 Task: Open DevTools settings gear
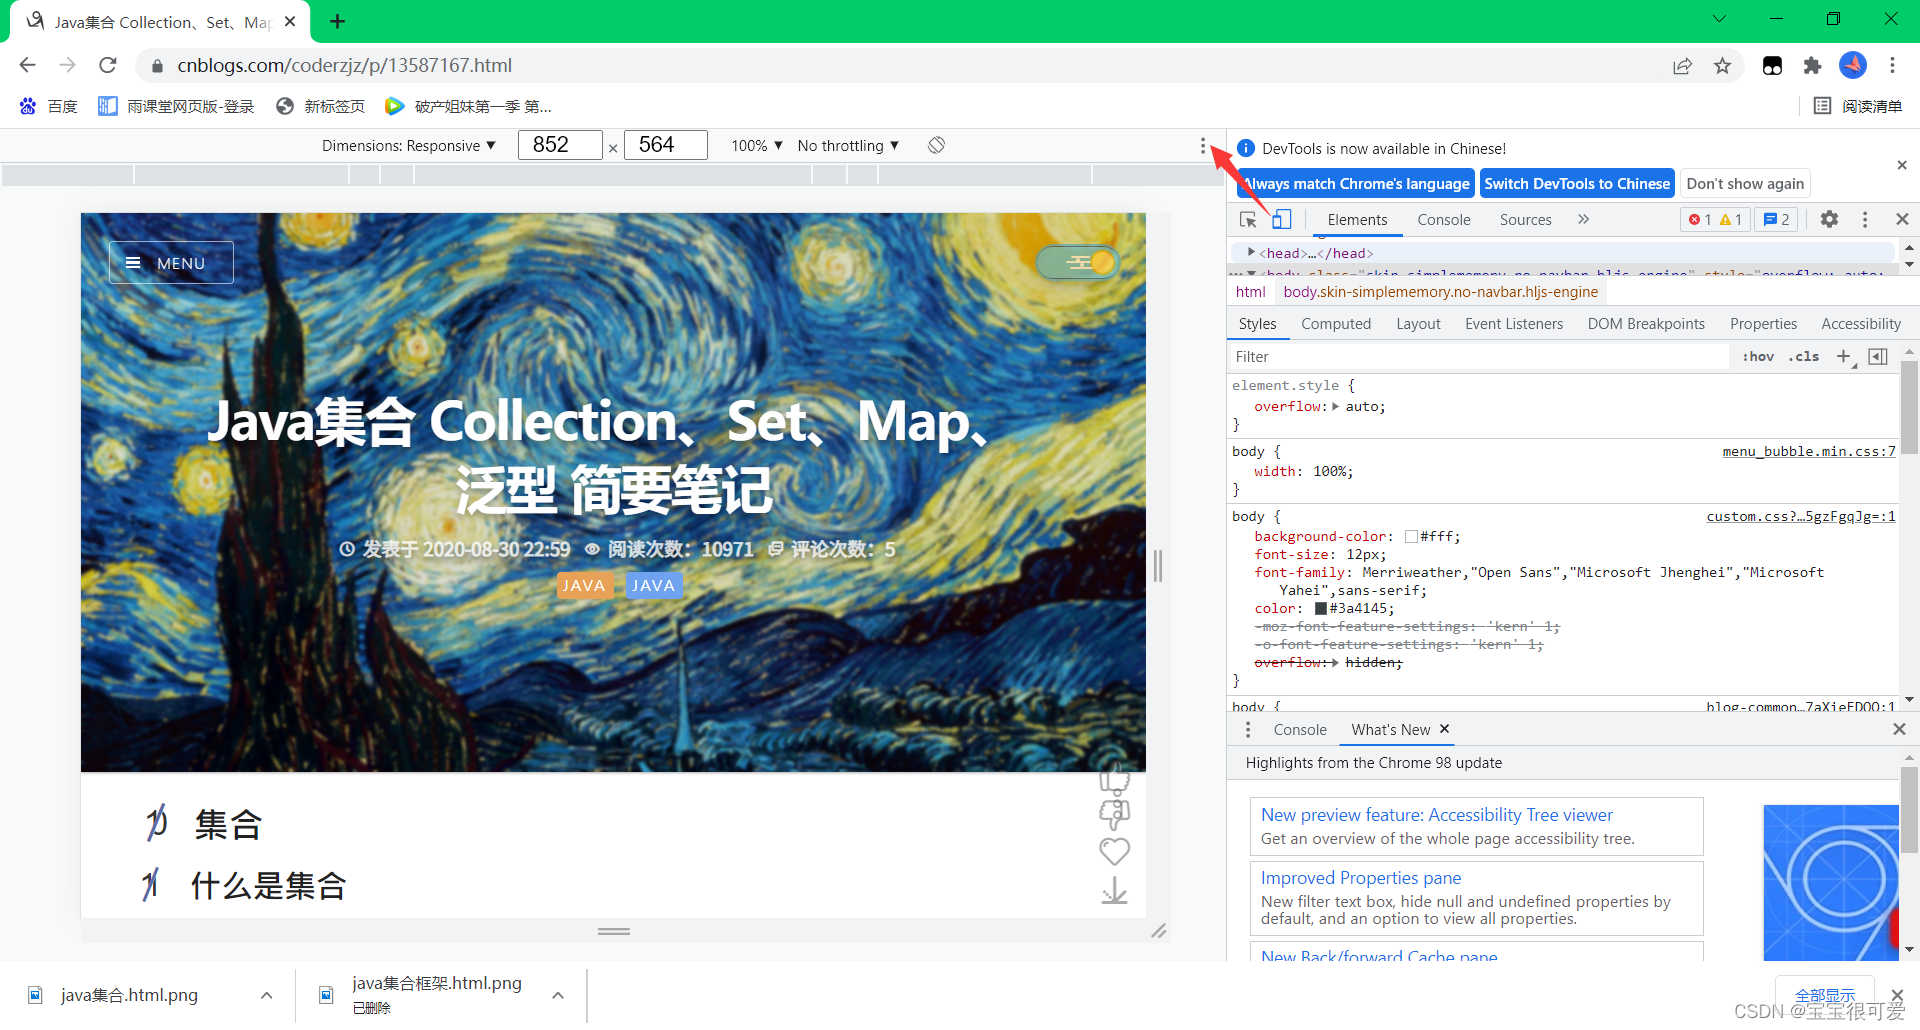click(x=1829, y=220)
